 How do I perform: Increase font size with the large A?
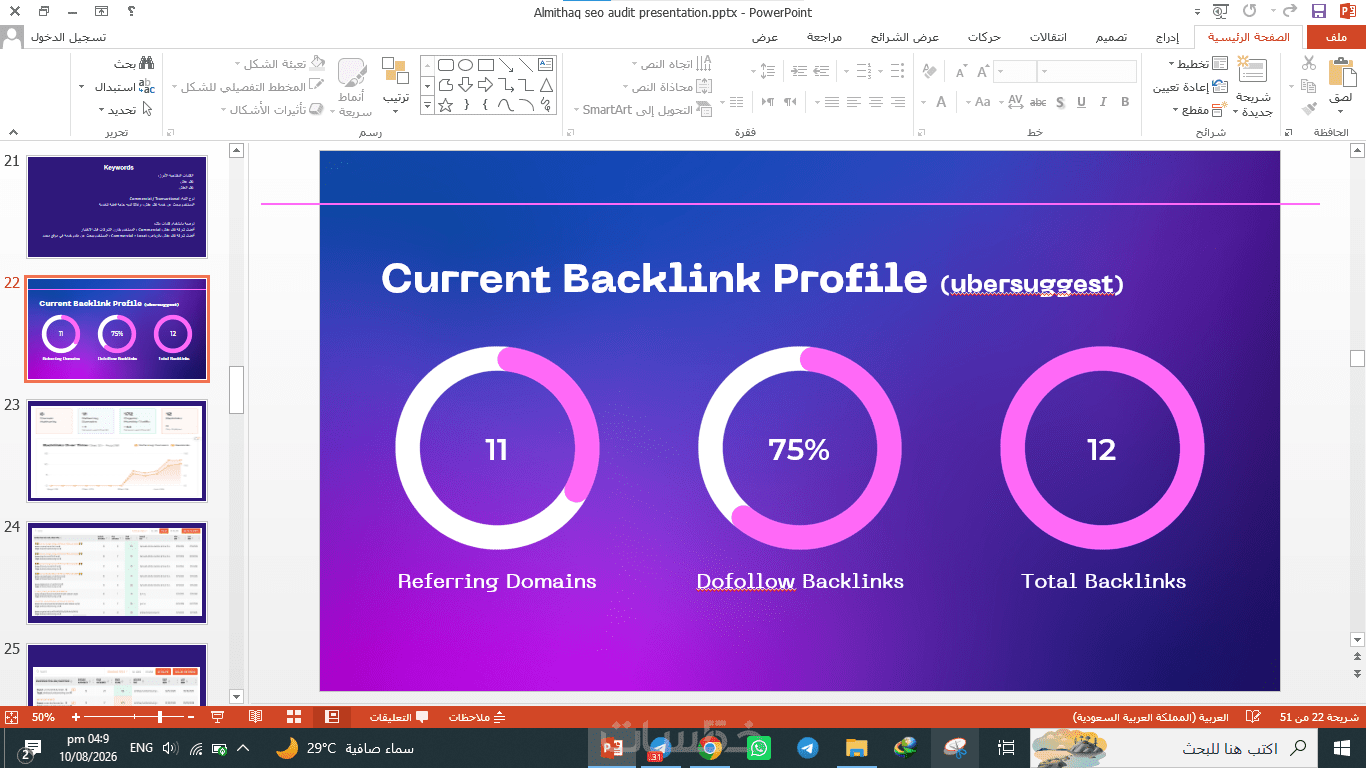983,72
